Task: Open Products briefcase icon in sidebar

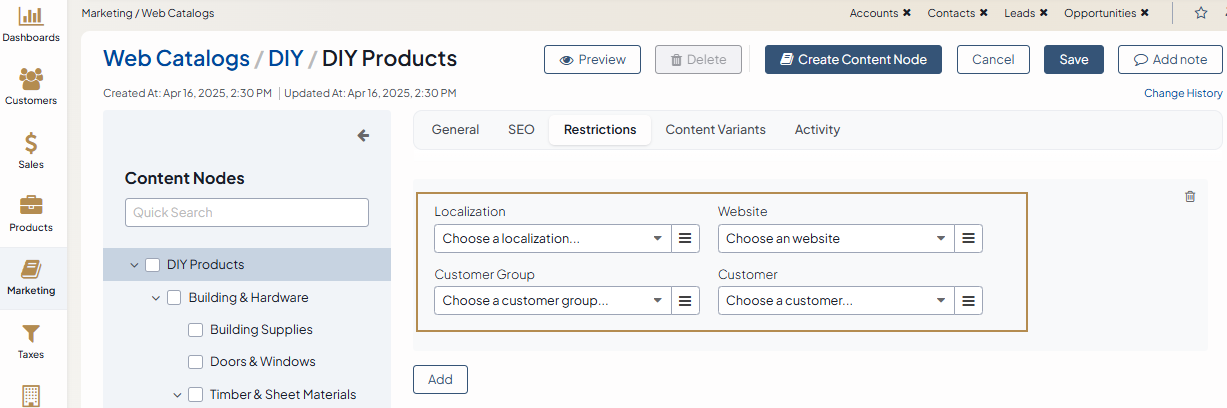Action: click(31, 206)
